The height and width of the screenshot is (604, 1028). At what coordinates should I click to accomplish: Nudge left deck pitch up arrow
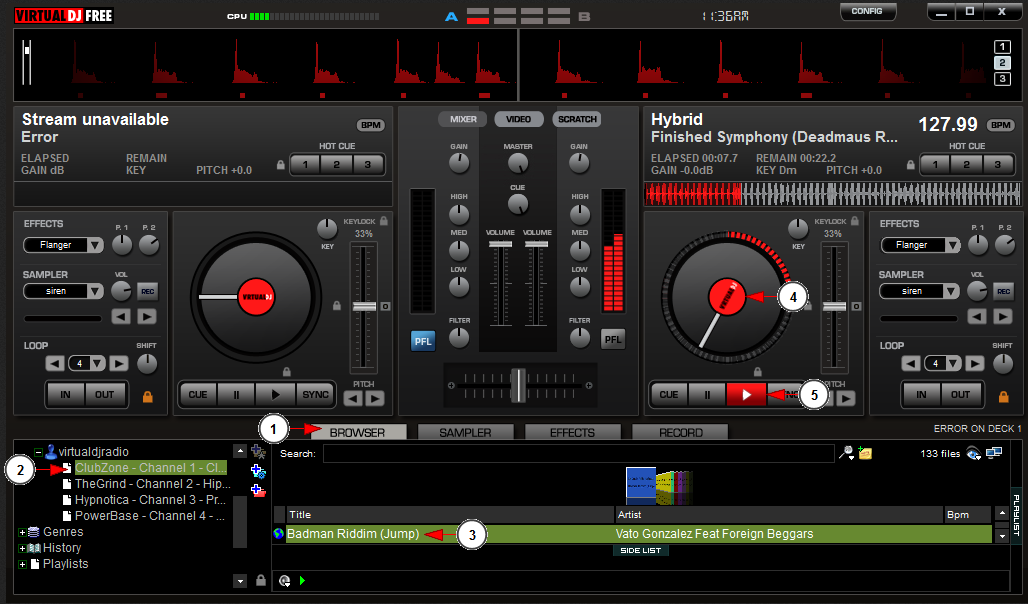[375, 398]
